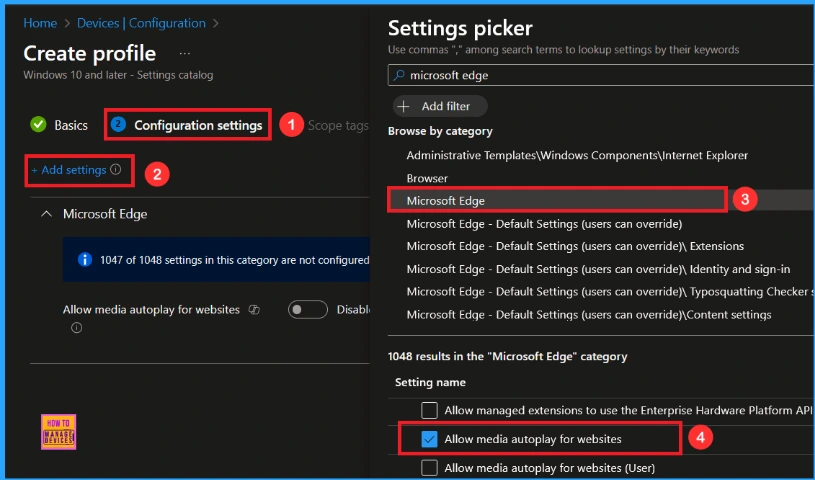The height and width of the screenshot is (480, 815).
Task: Click the search magnifier icon
Action: pyautogui.click(x=399, y=75)
